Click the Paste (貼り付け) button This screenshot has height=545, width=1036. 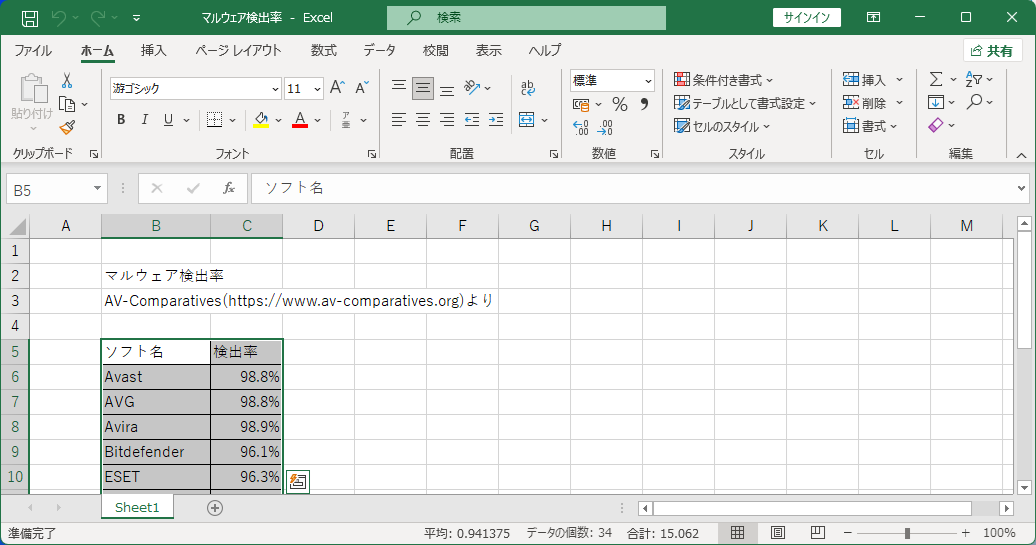[32, 102]
